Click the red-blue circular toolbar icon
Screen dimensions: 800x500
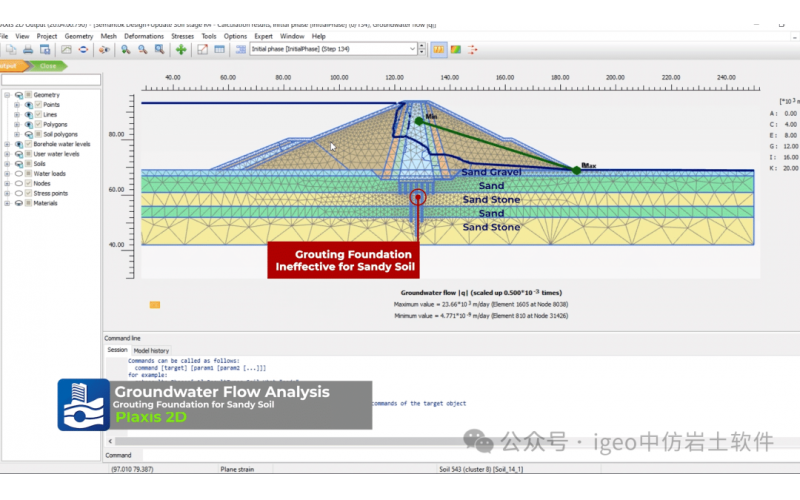[83, 49]
